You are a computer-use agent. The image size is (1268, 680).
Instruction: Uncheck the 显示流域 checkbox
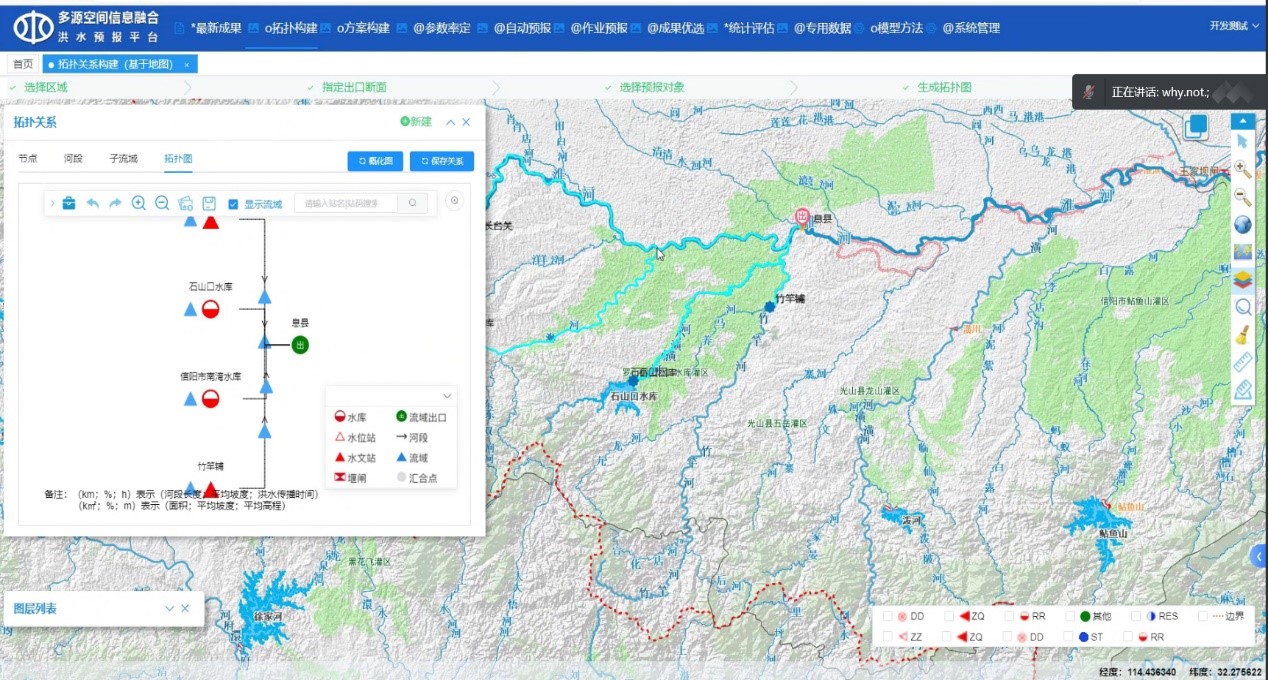coord(233,204)
